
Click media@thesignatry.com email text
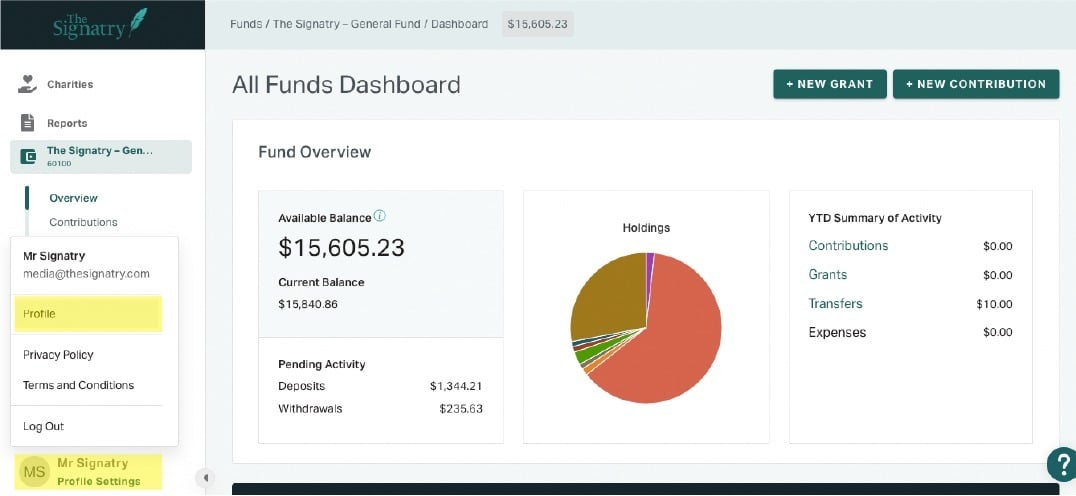point(86,274)
